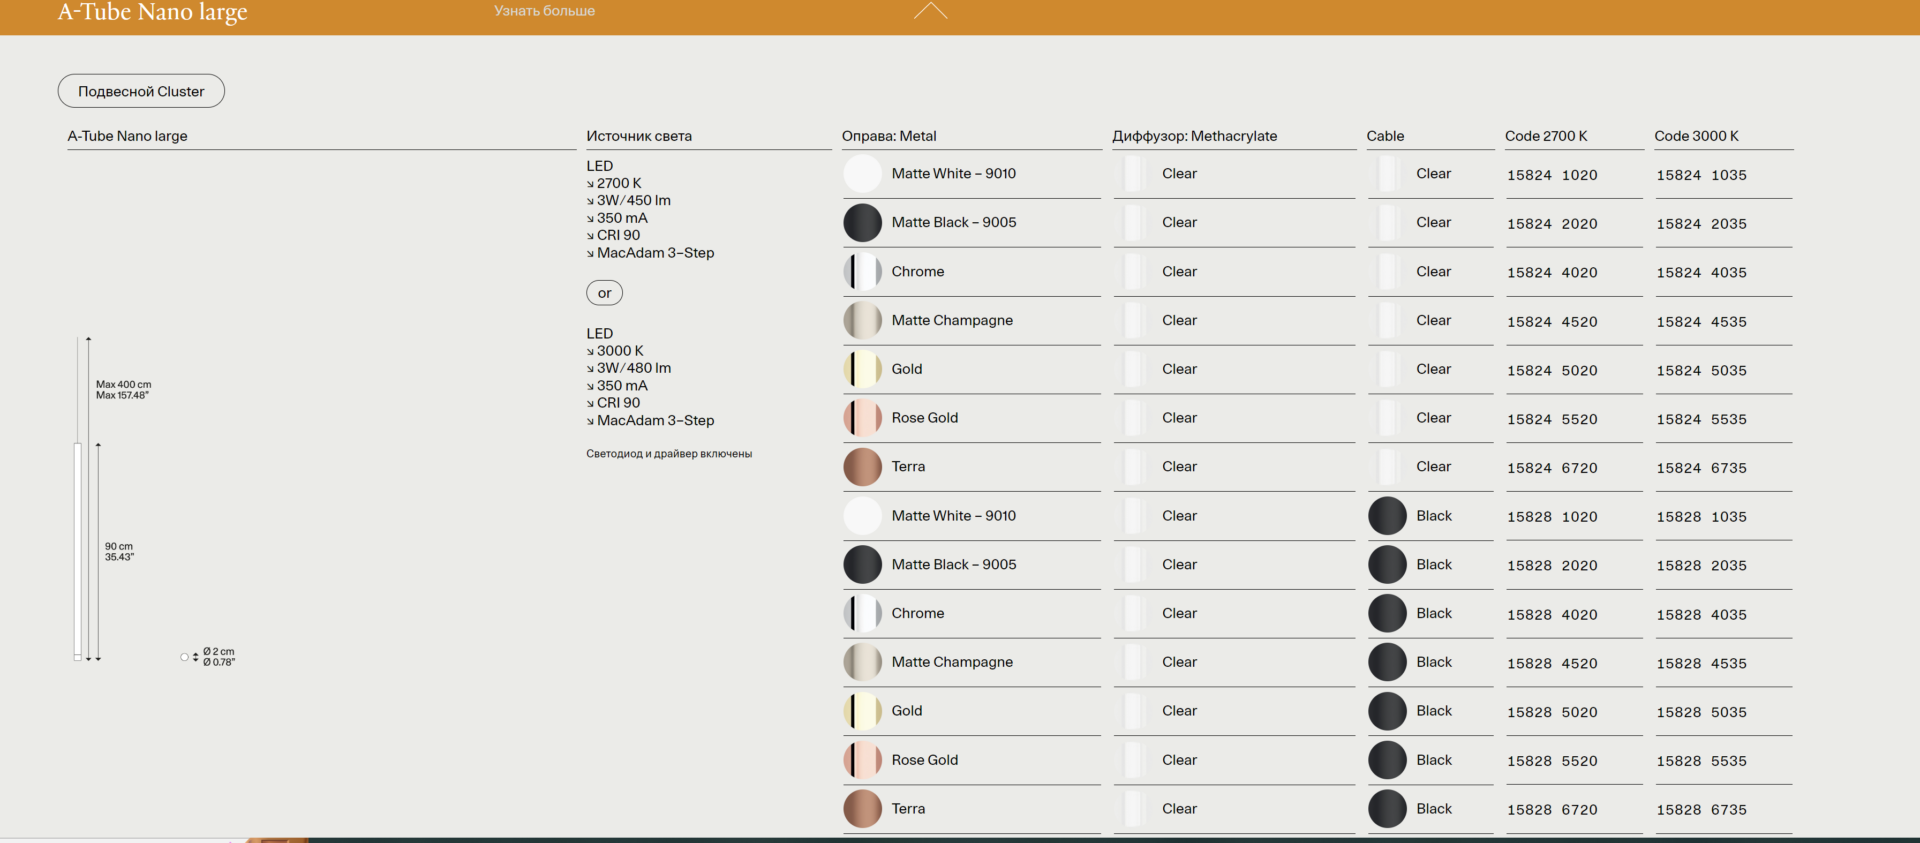Select the Подвесной Cluster button
The width and height of the screenshot is (1920, 843).
tap(141, 91)
